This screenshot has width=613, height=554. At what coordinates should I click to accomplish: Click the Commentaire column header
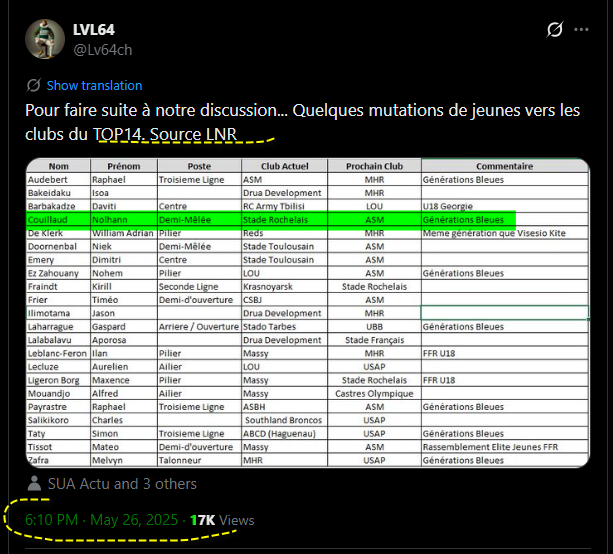tap(505, 166)
